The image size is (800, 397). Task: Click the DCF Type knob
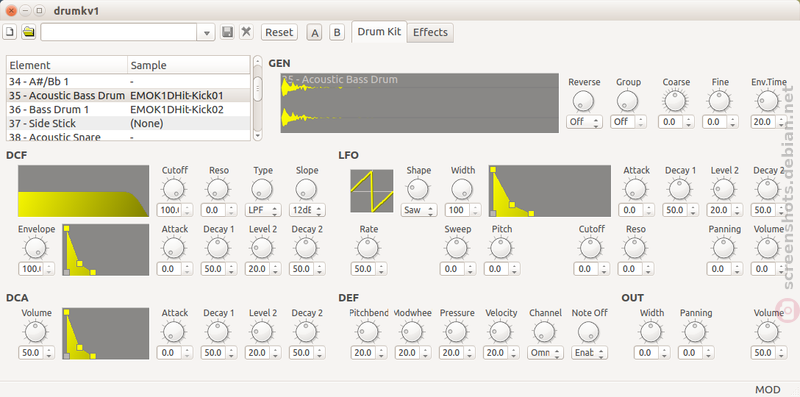tap(262, 190)
